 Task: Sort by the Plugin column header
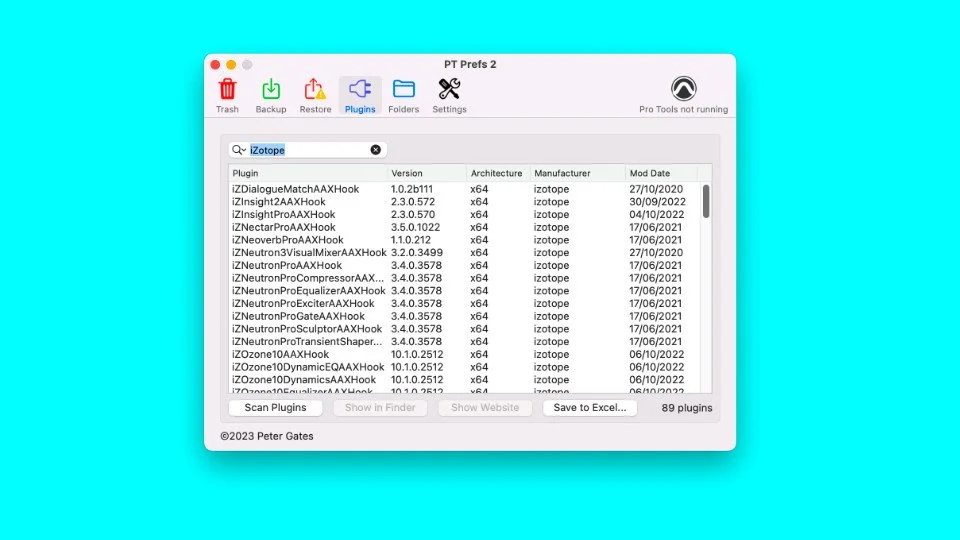pyautogui.click(x=308, y=173)
